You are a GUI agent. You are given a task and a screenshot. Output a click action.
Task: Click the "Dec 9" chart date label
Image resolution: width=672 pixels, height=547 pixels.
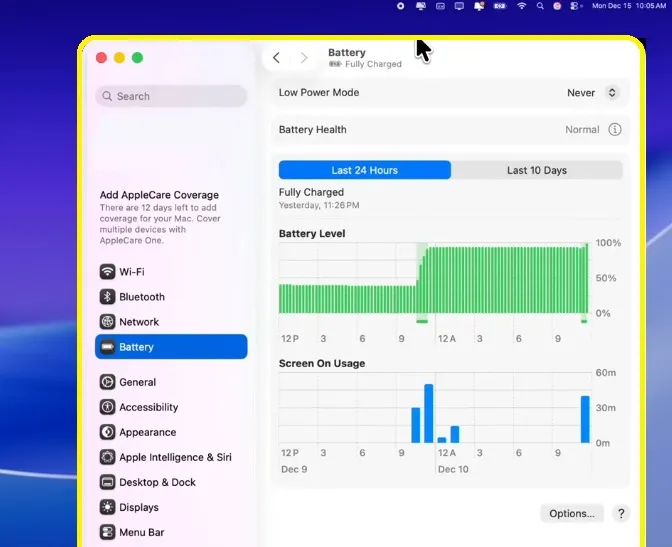[x=294, y=469]
